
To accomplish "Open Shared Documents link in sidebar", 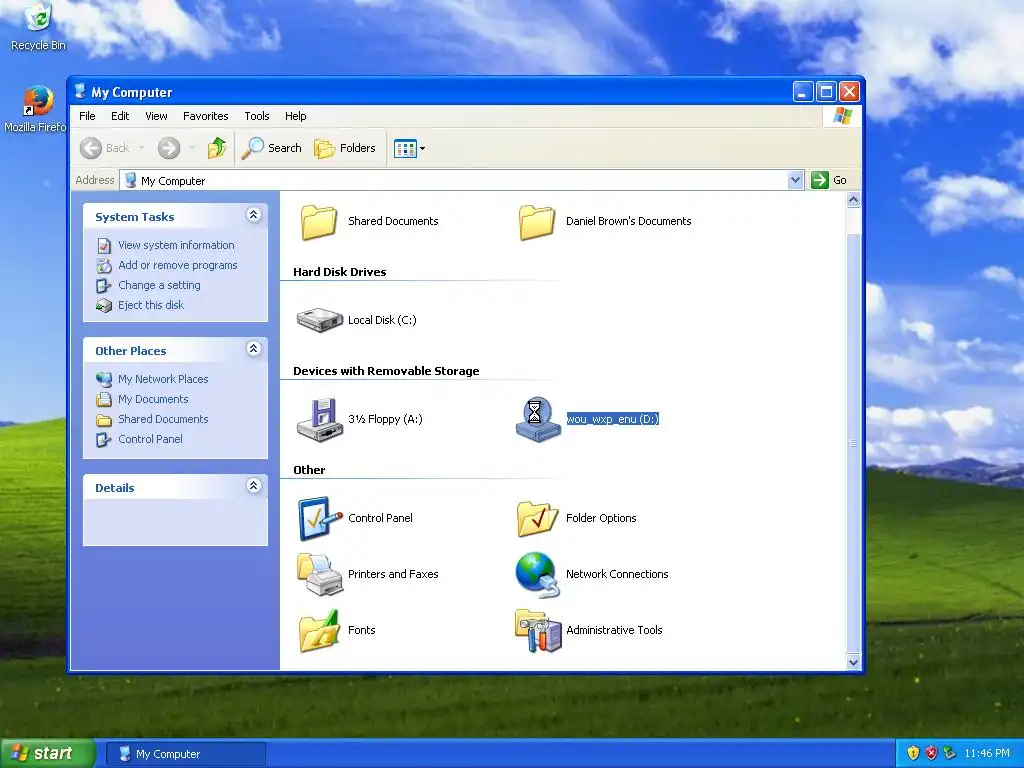I will pyautogui.click(x=163, y=419).
